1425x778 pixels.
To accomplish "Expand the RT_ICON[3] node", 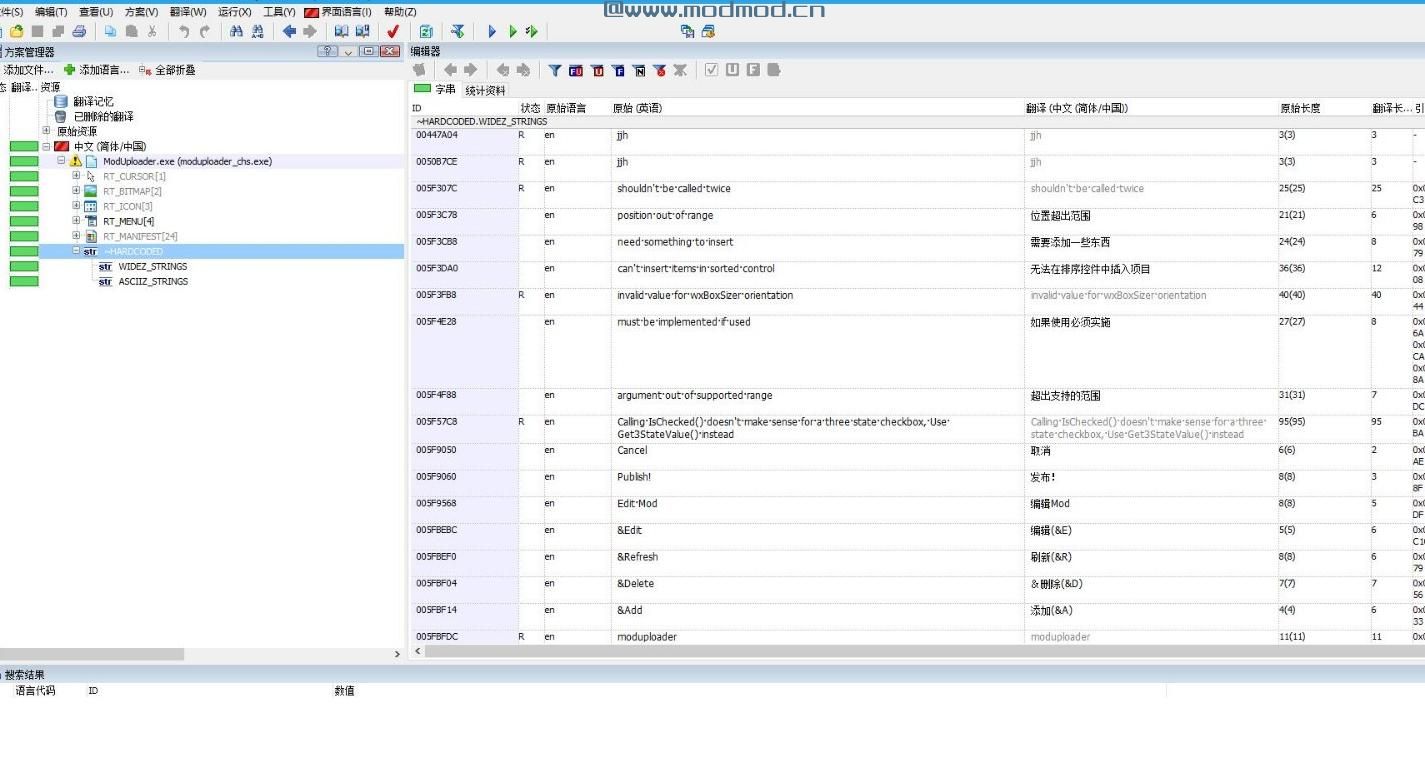I will click(x=76, y=205).
